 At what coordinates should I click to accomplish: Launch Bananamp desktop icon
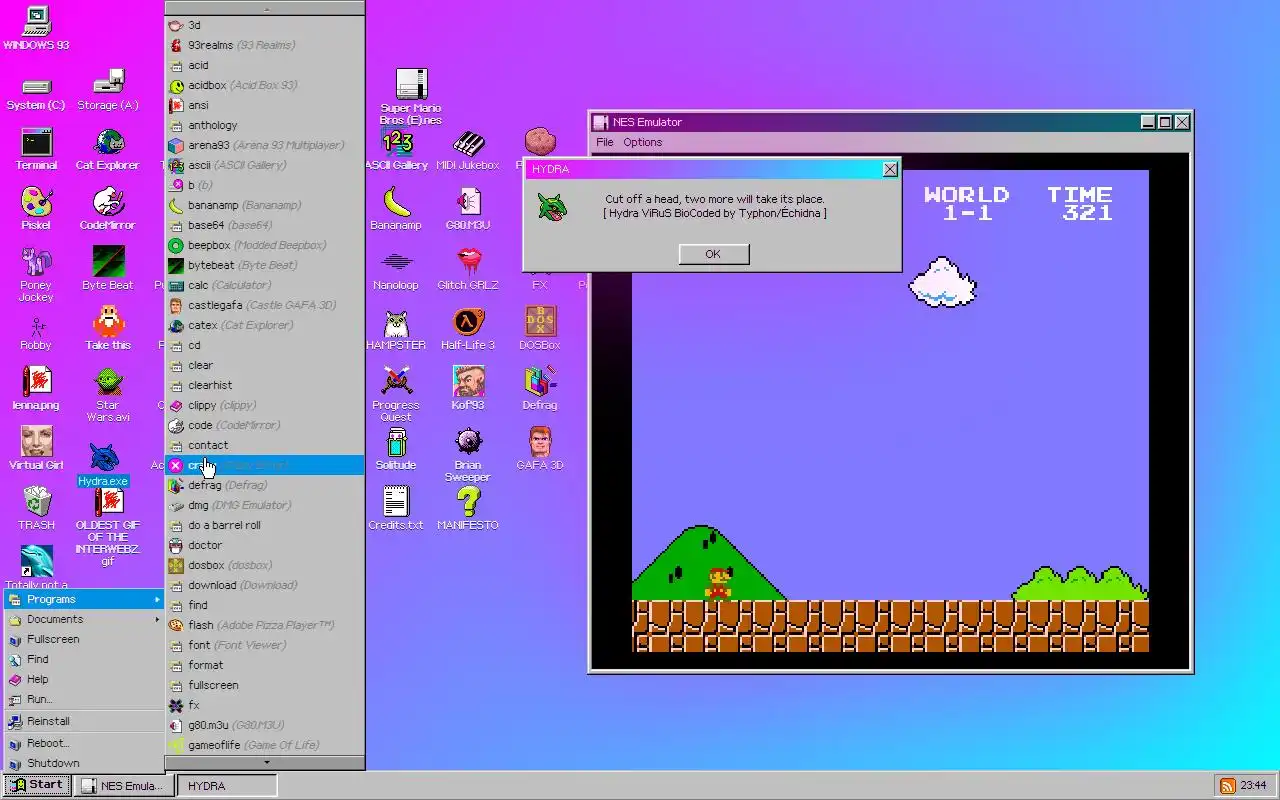396,210
